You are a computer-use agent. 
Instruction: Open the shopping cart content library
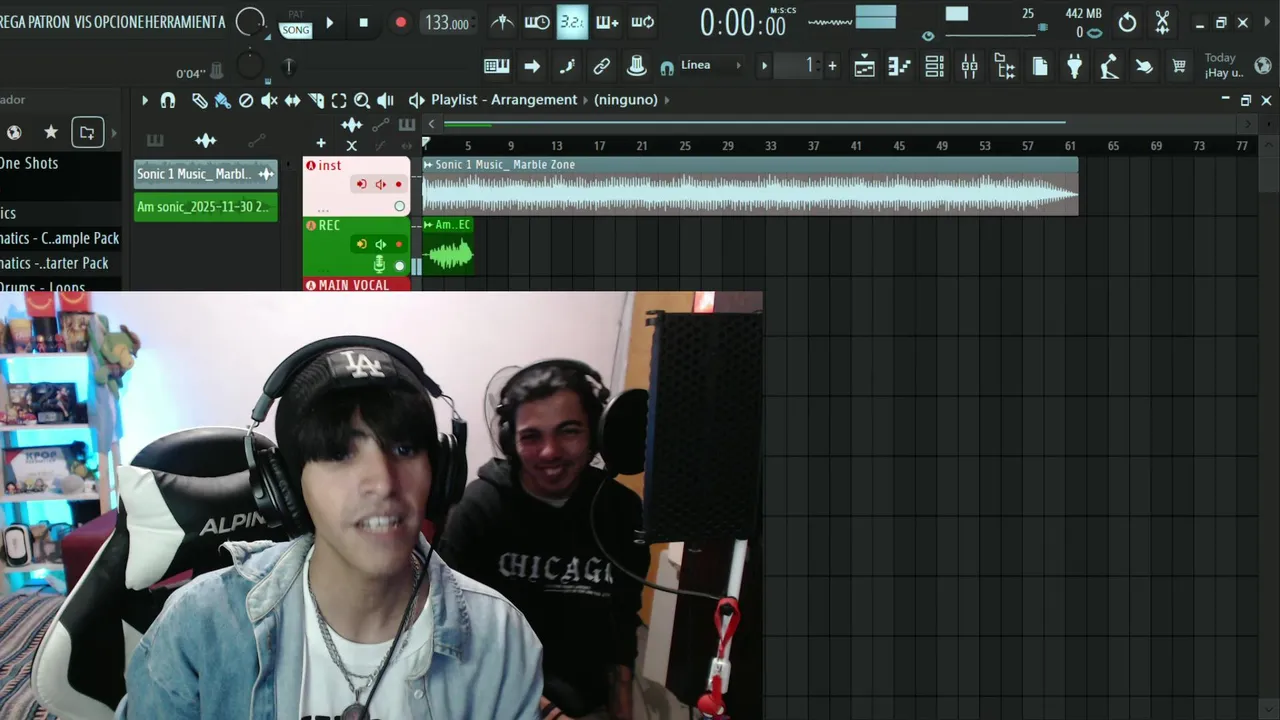pos(1179,66)
